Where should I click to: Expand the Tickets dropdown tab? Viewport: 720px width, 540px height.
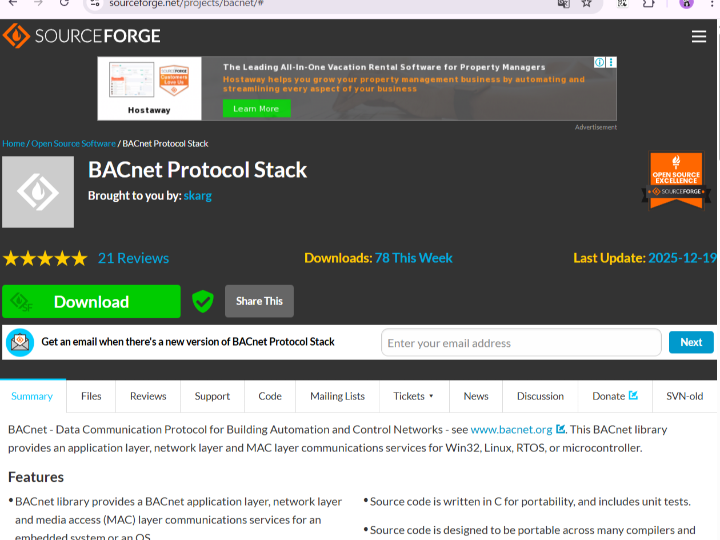[x=413, y=396]
